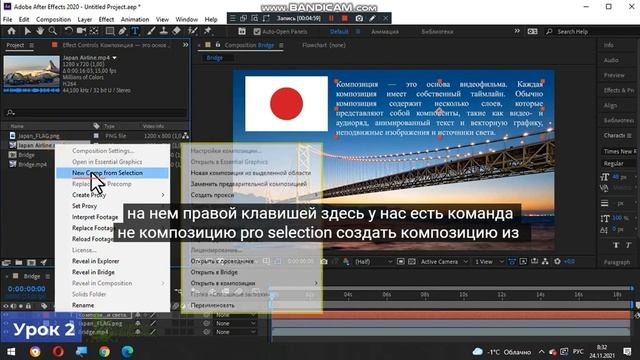Select the Rotation tool
Screen dimensions: 640x360
pos(69,31)
